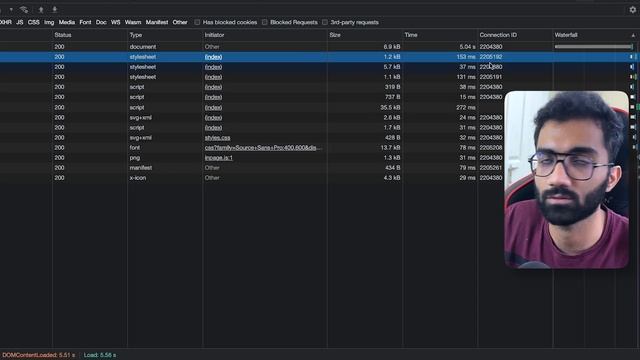Image resolution: width=640 pixels, height=360 pixels.
Task: Click the 5.04 s time cell
Action: pyautogui.click(x=467, y=47)
